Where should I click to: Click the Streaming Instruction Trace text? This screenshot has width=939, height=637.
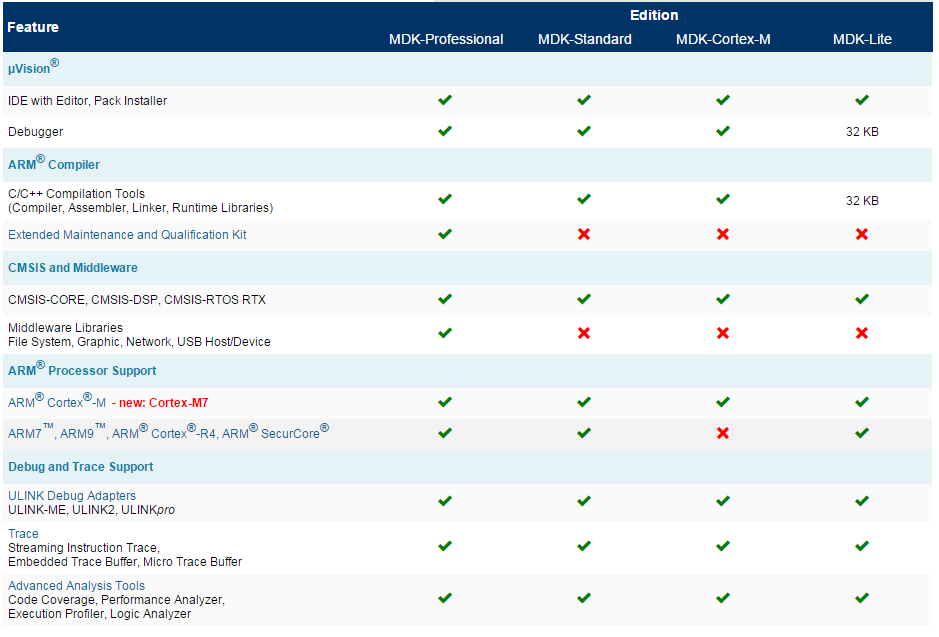pyautogui.click(x=83, y=547)
